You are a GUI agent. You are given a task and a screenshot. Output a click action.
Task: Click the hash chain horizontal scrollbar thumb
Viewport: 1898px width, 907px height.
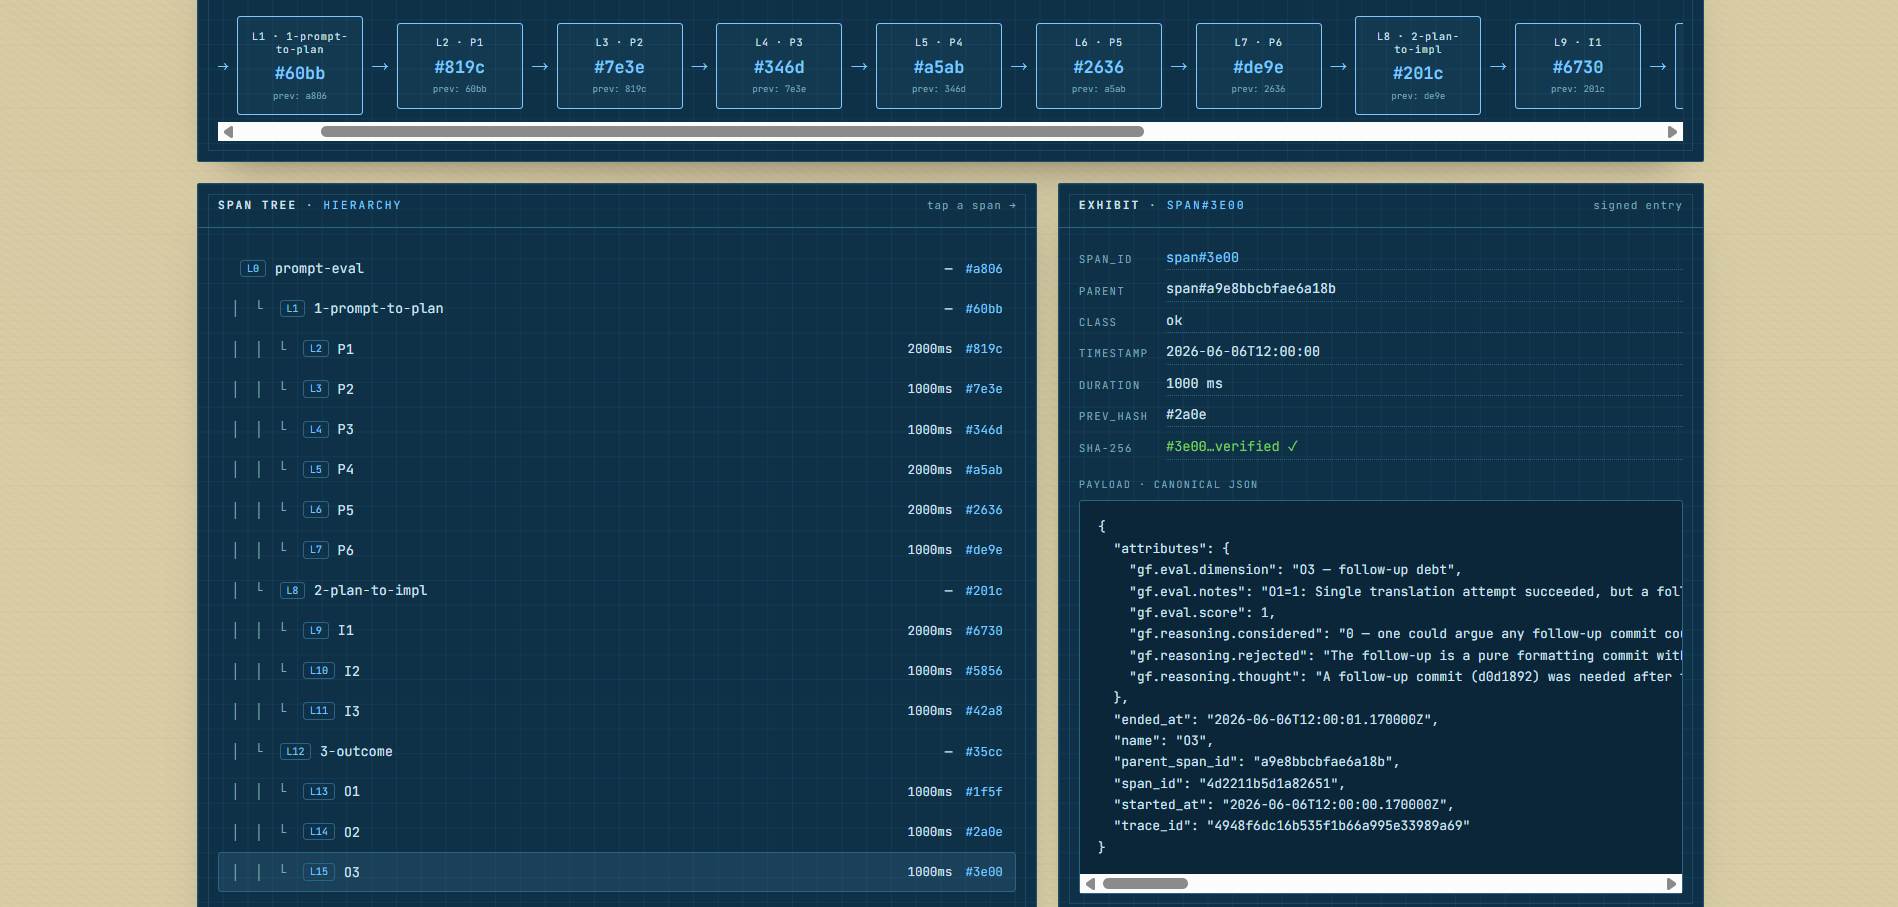click(x=732, y=132)
